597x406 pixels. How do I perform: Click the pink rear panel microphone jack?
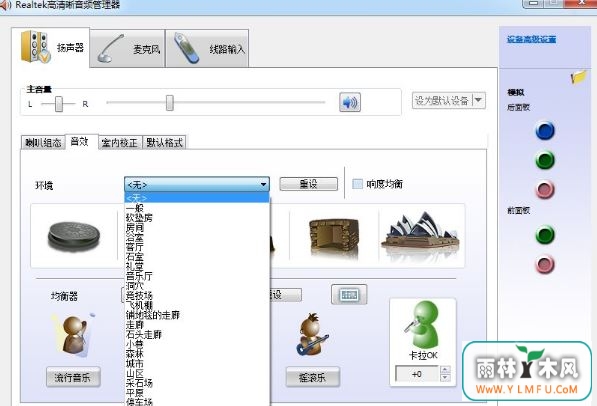click(x=545, y=190)
